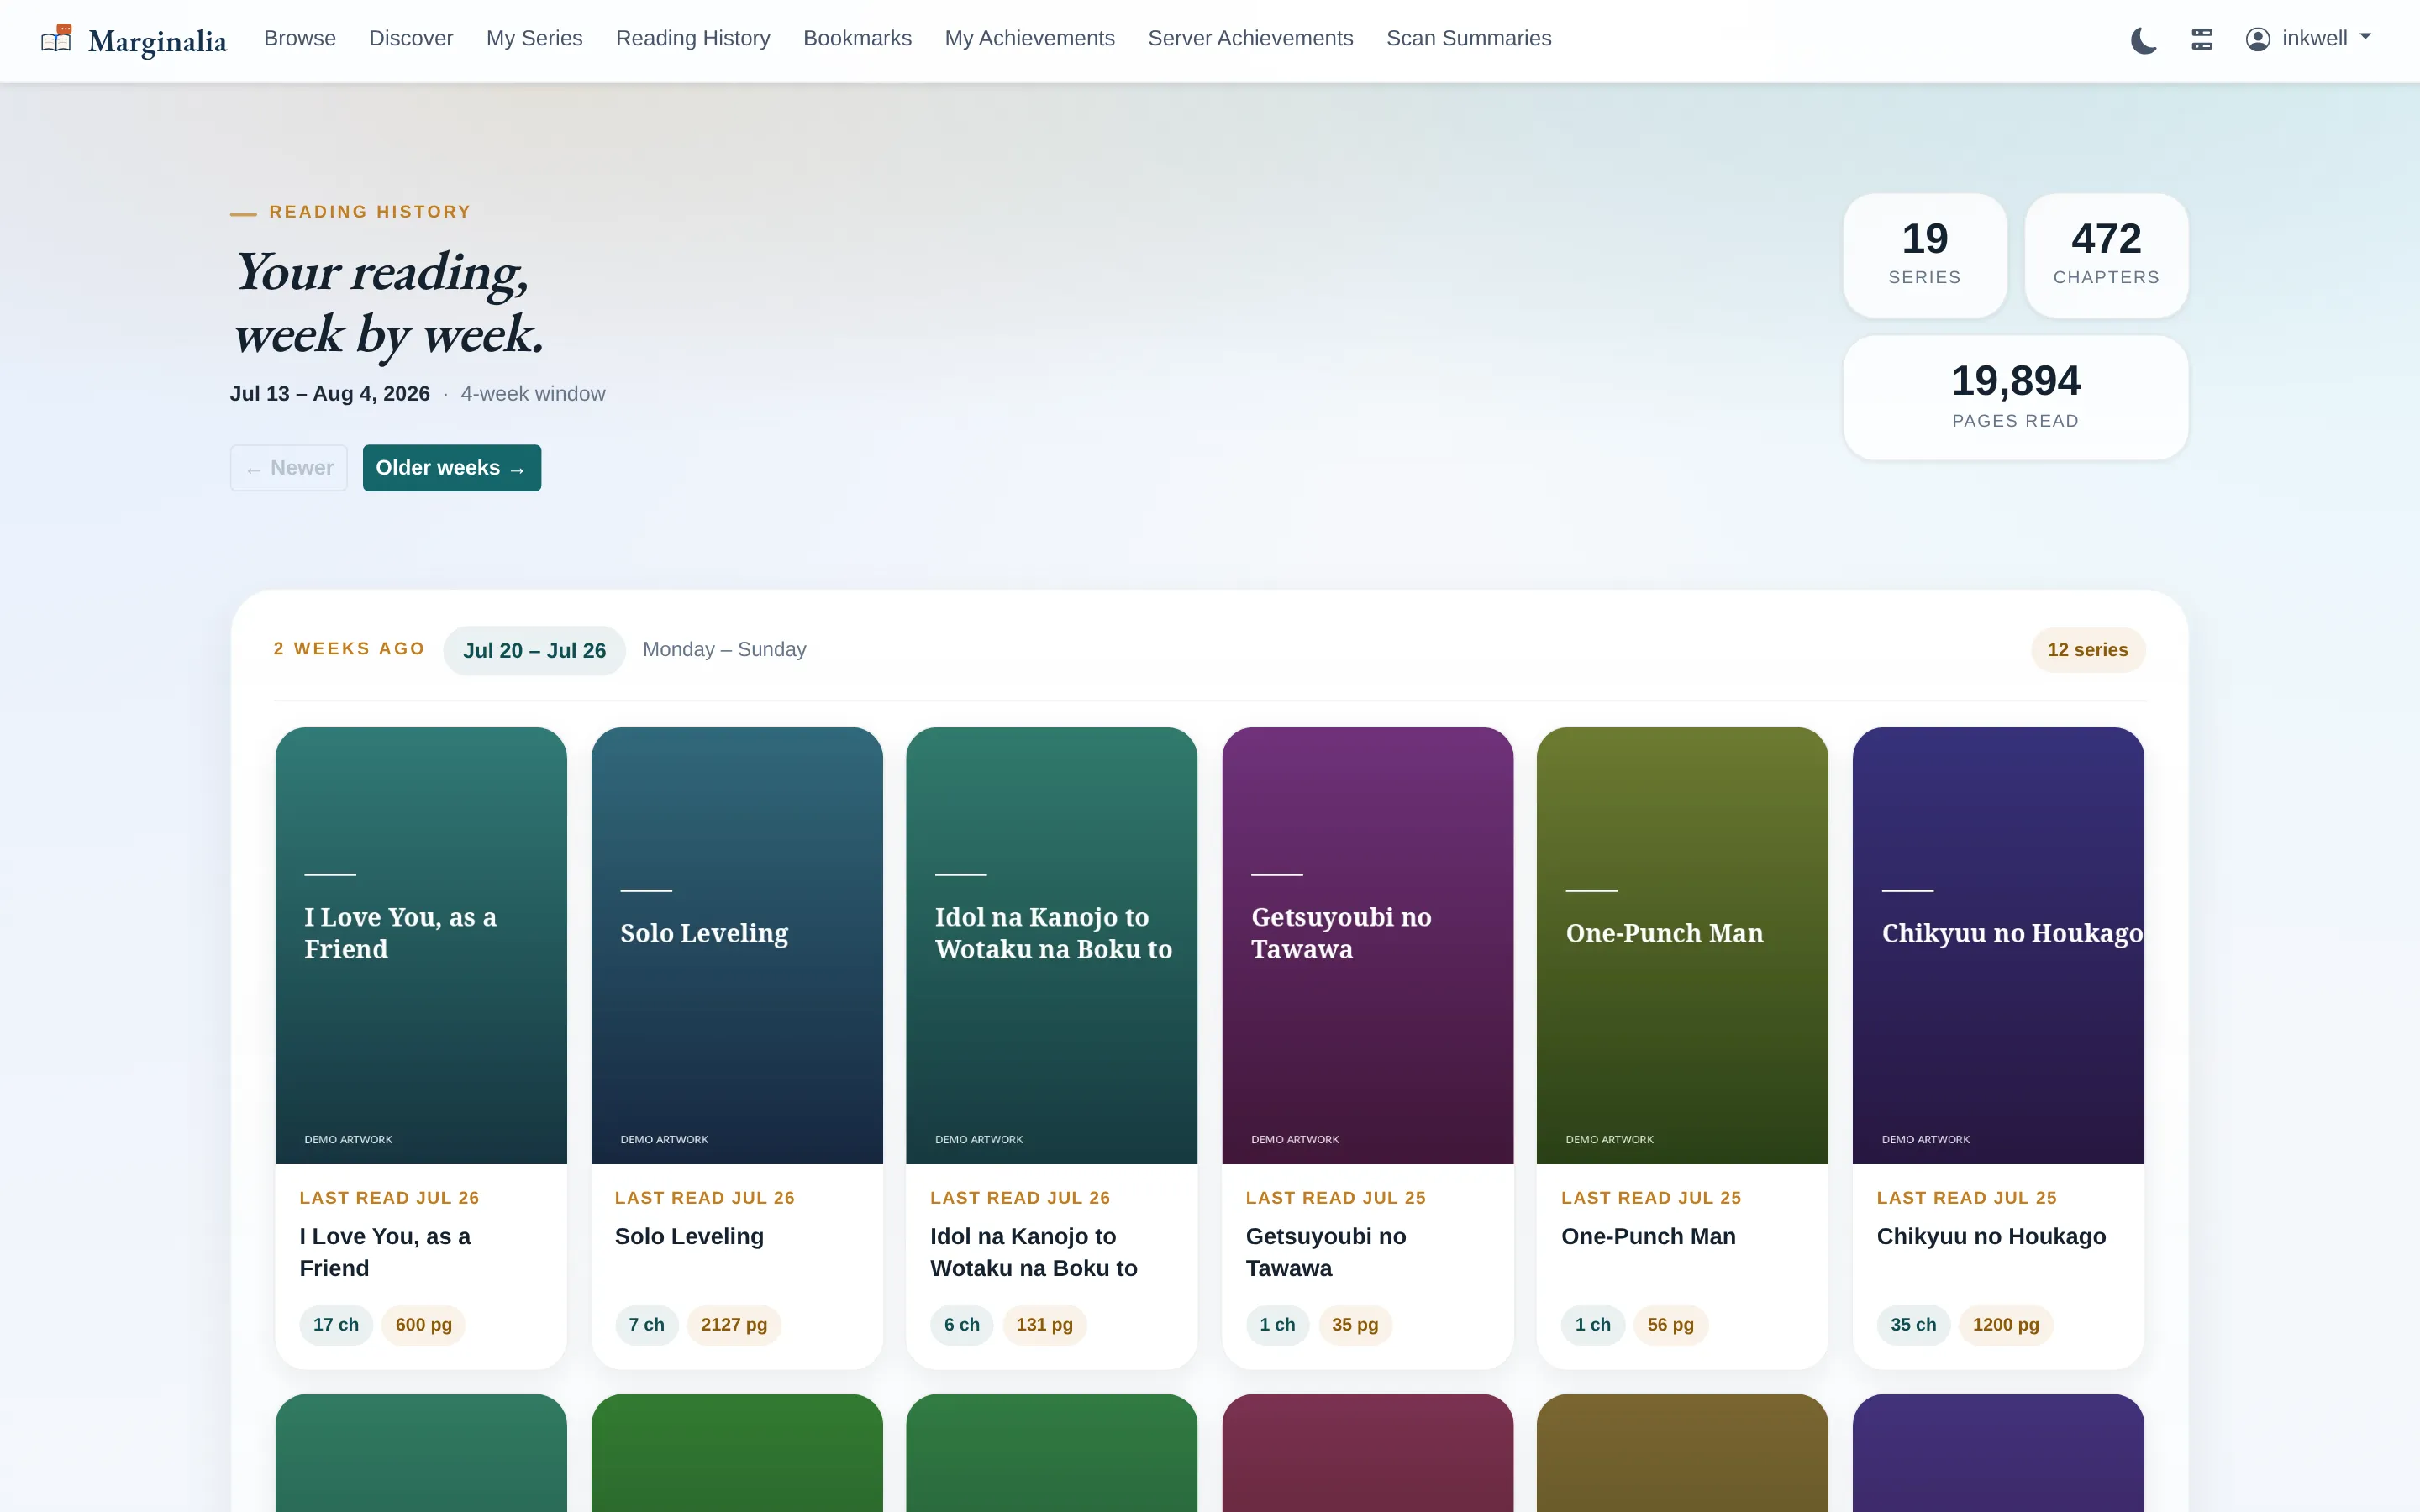
Task: Click the 17 ch chip
Action: [x=336, y=1325]
